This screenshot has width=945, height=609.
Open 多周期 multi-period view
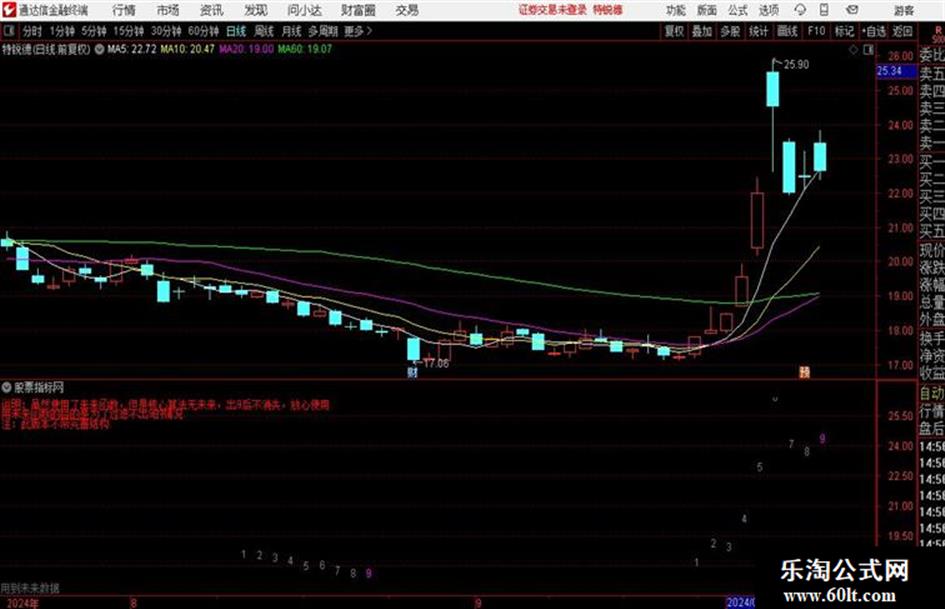coord(323,31)
